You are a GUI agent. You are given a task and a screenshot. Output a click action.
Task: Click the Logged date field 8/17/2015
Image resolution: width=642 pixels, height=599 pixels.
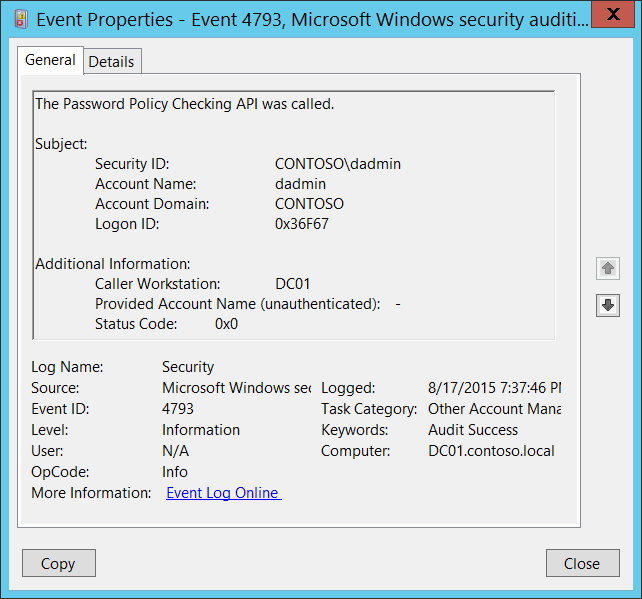[494, 388]
